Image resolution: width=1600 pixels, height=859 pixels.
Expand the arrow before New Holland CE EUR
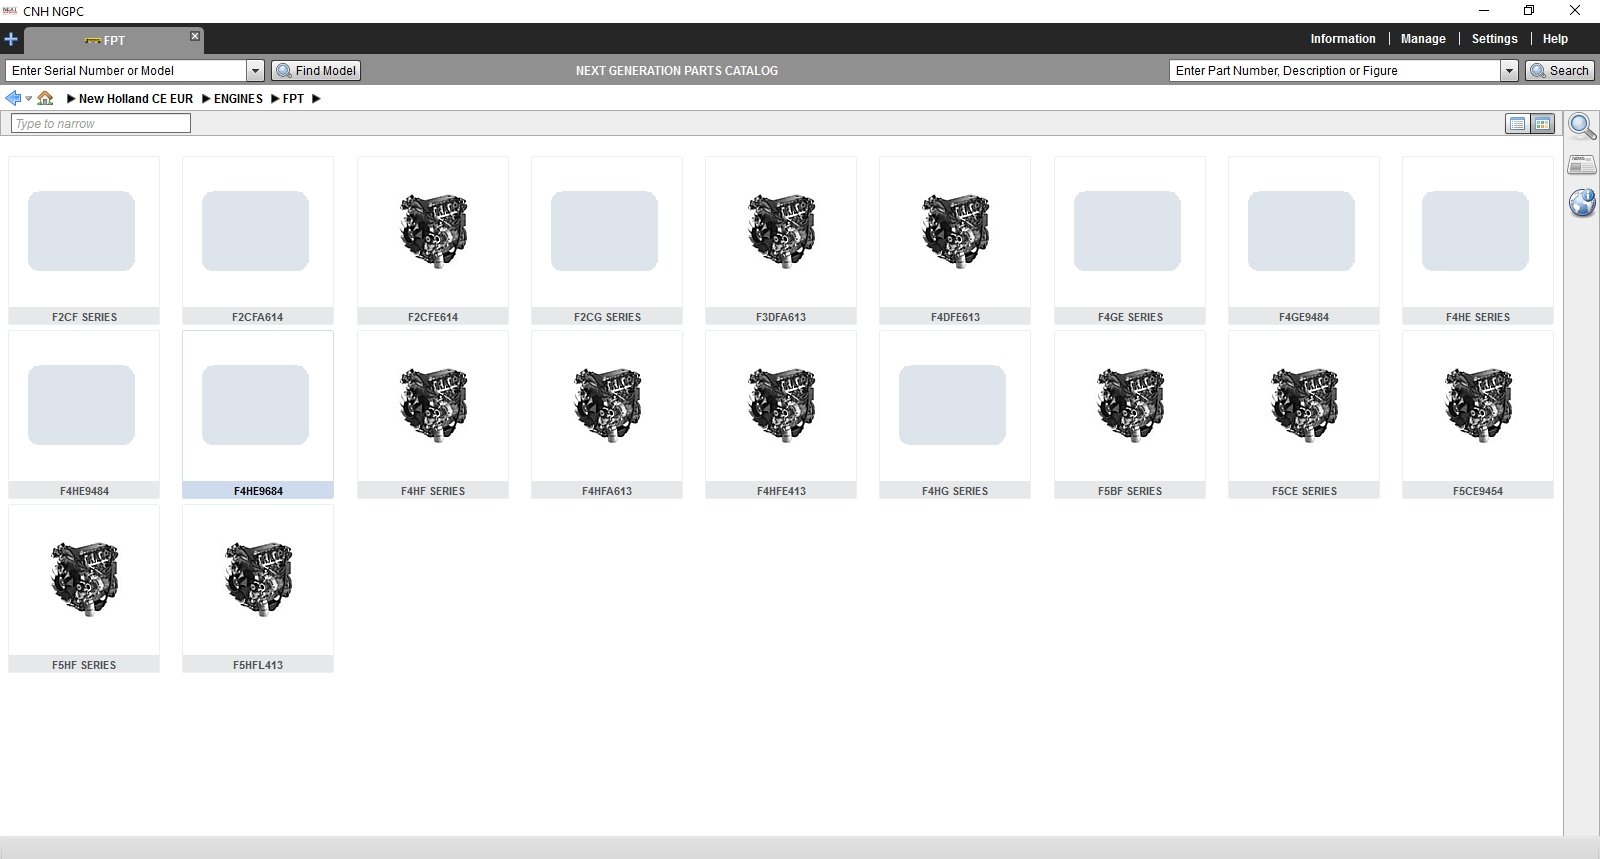point(71,99)
